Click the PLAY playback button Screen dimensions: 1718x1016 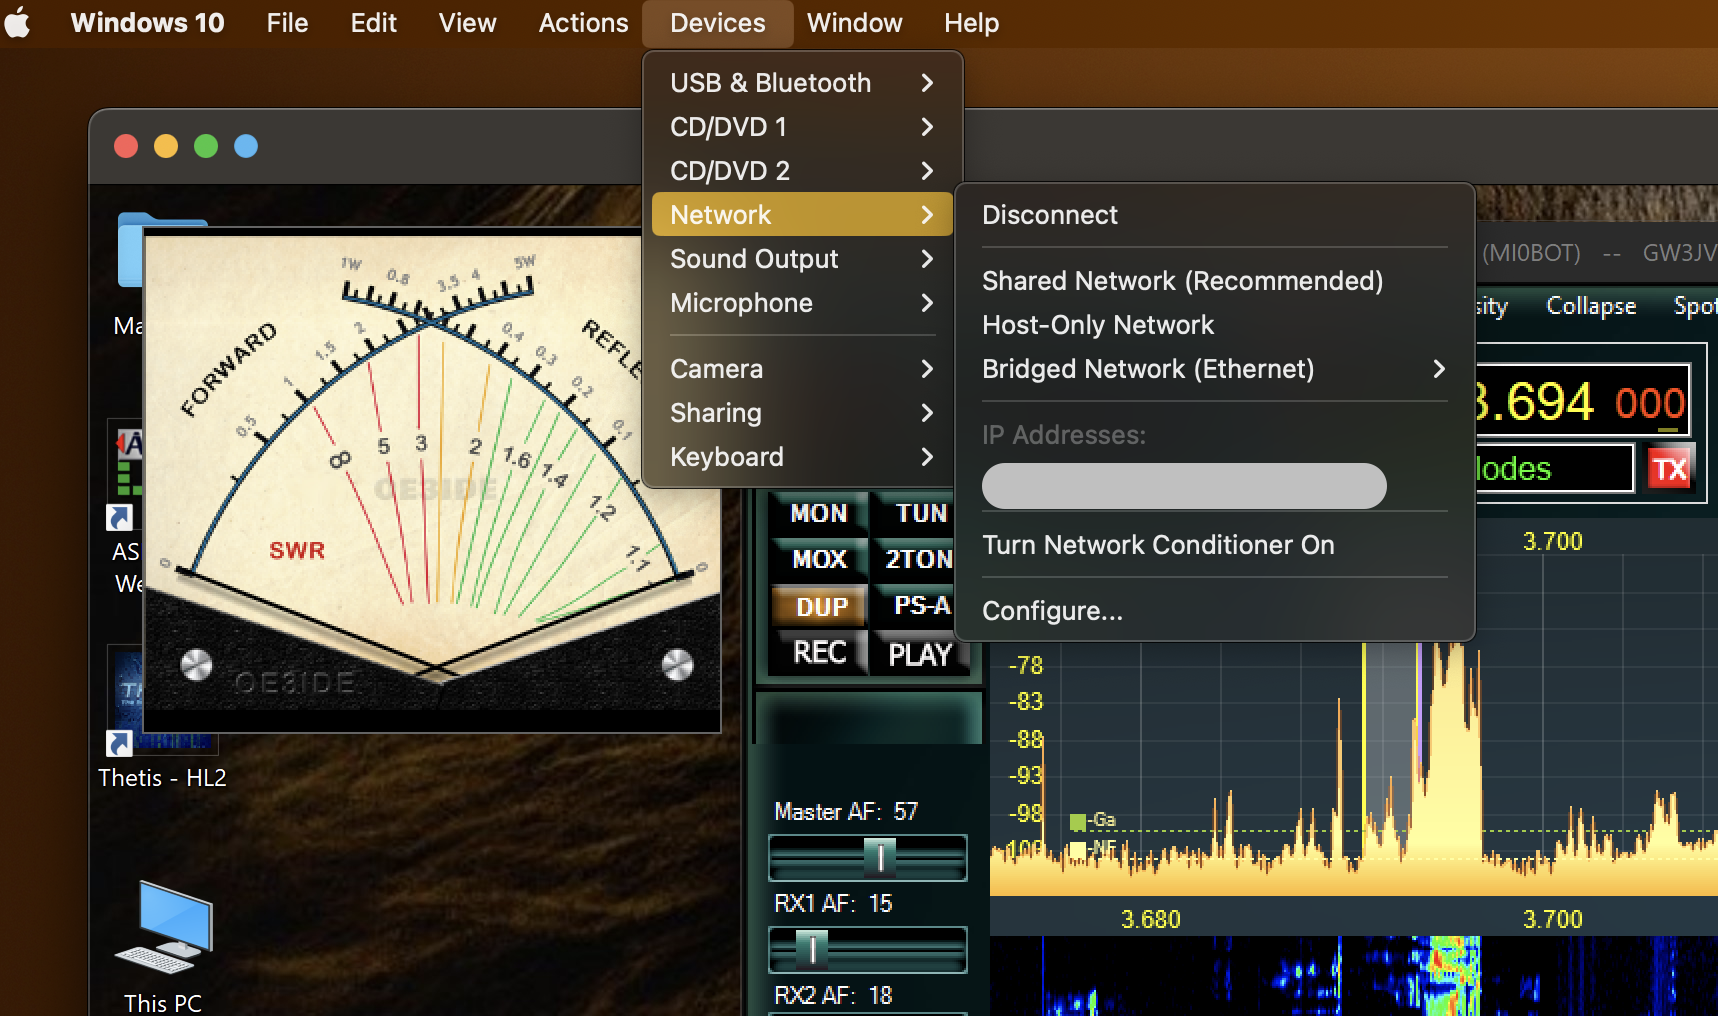pos(920,654)
